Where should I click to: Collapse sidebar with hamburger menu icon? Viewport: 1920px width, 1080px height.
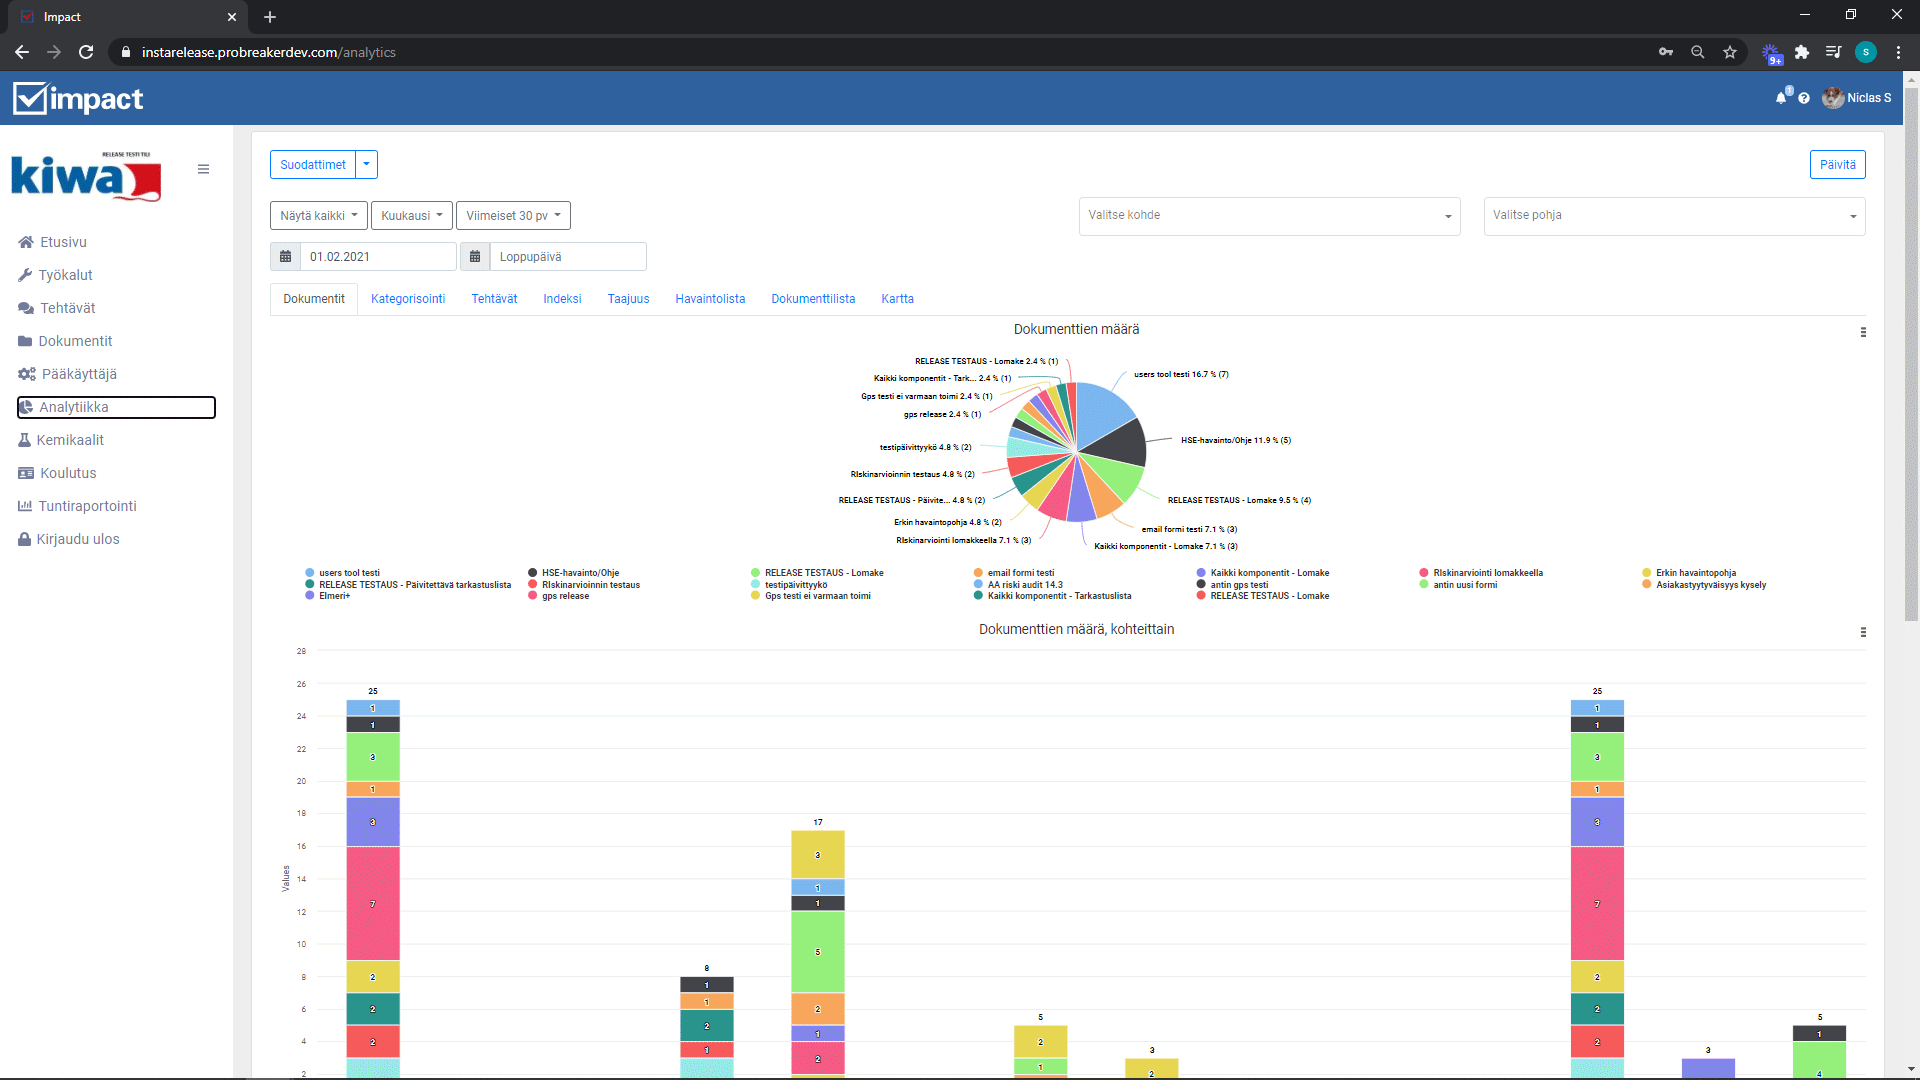coord(203,169)
